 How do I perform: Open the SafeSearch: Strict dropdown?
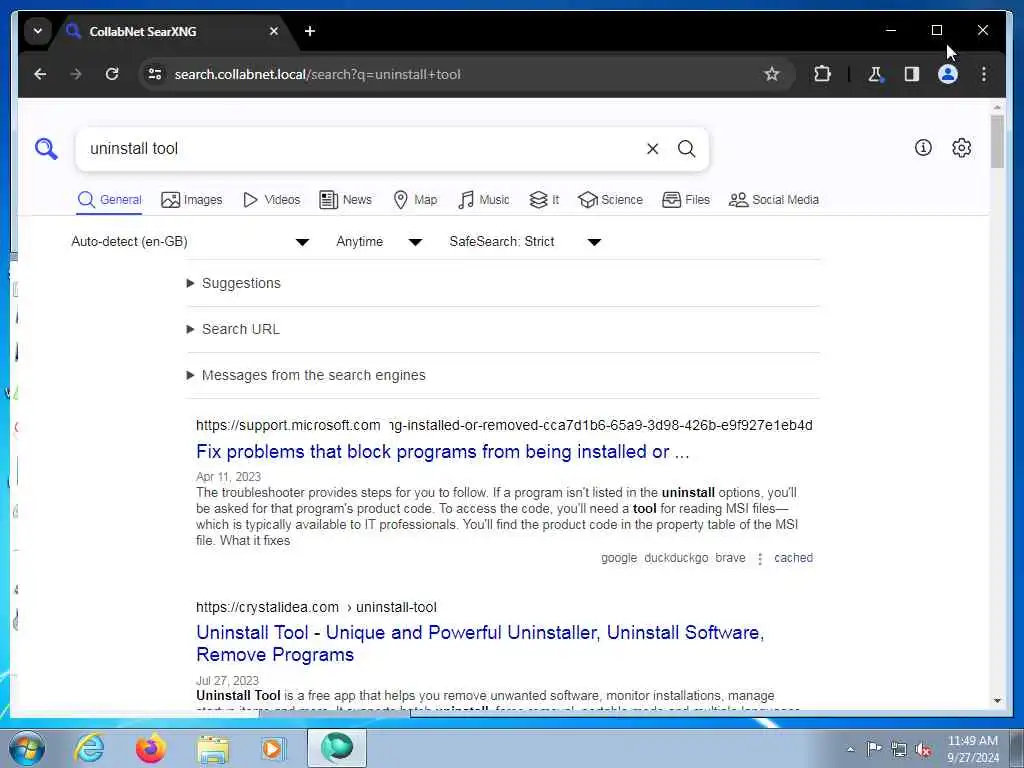524,242
